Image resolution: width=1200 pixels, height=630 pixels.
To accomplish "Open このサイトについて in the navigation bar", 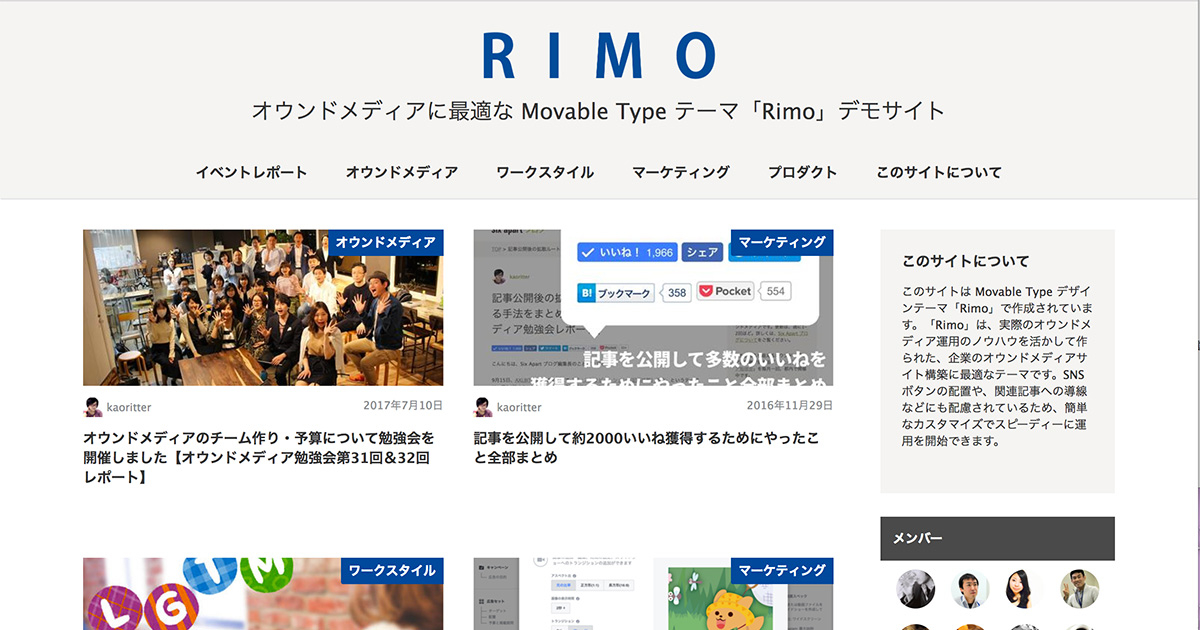I will (939, 172).
